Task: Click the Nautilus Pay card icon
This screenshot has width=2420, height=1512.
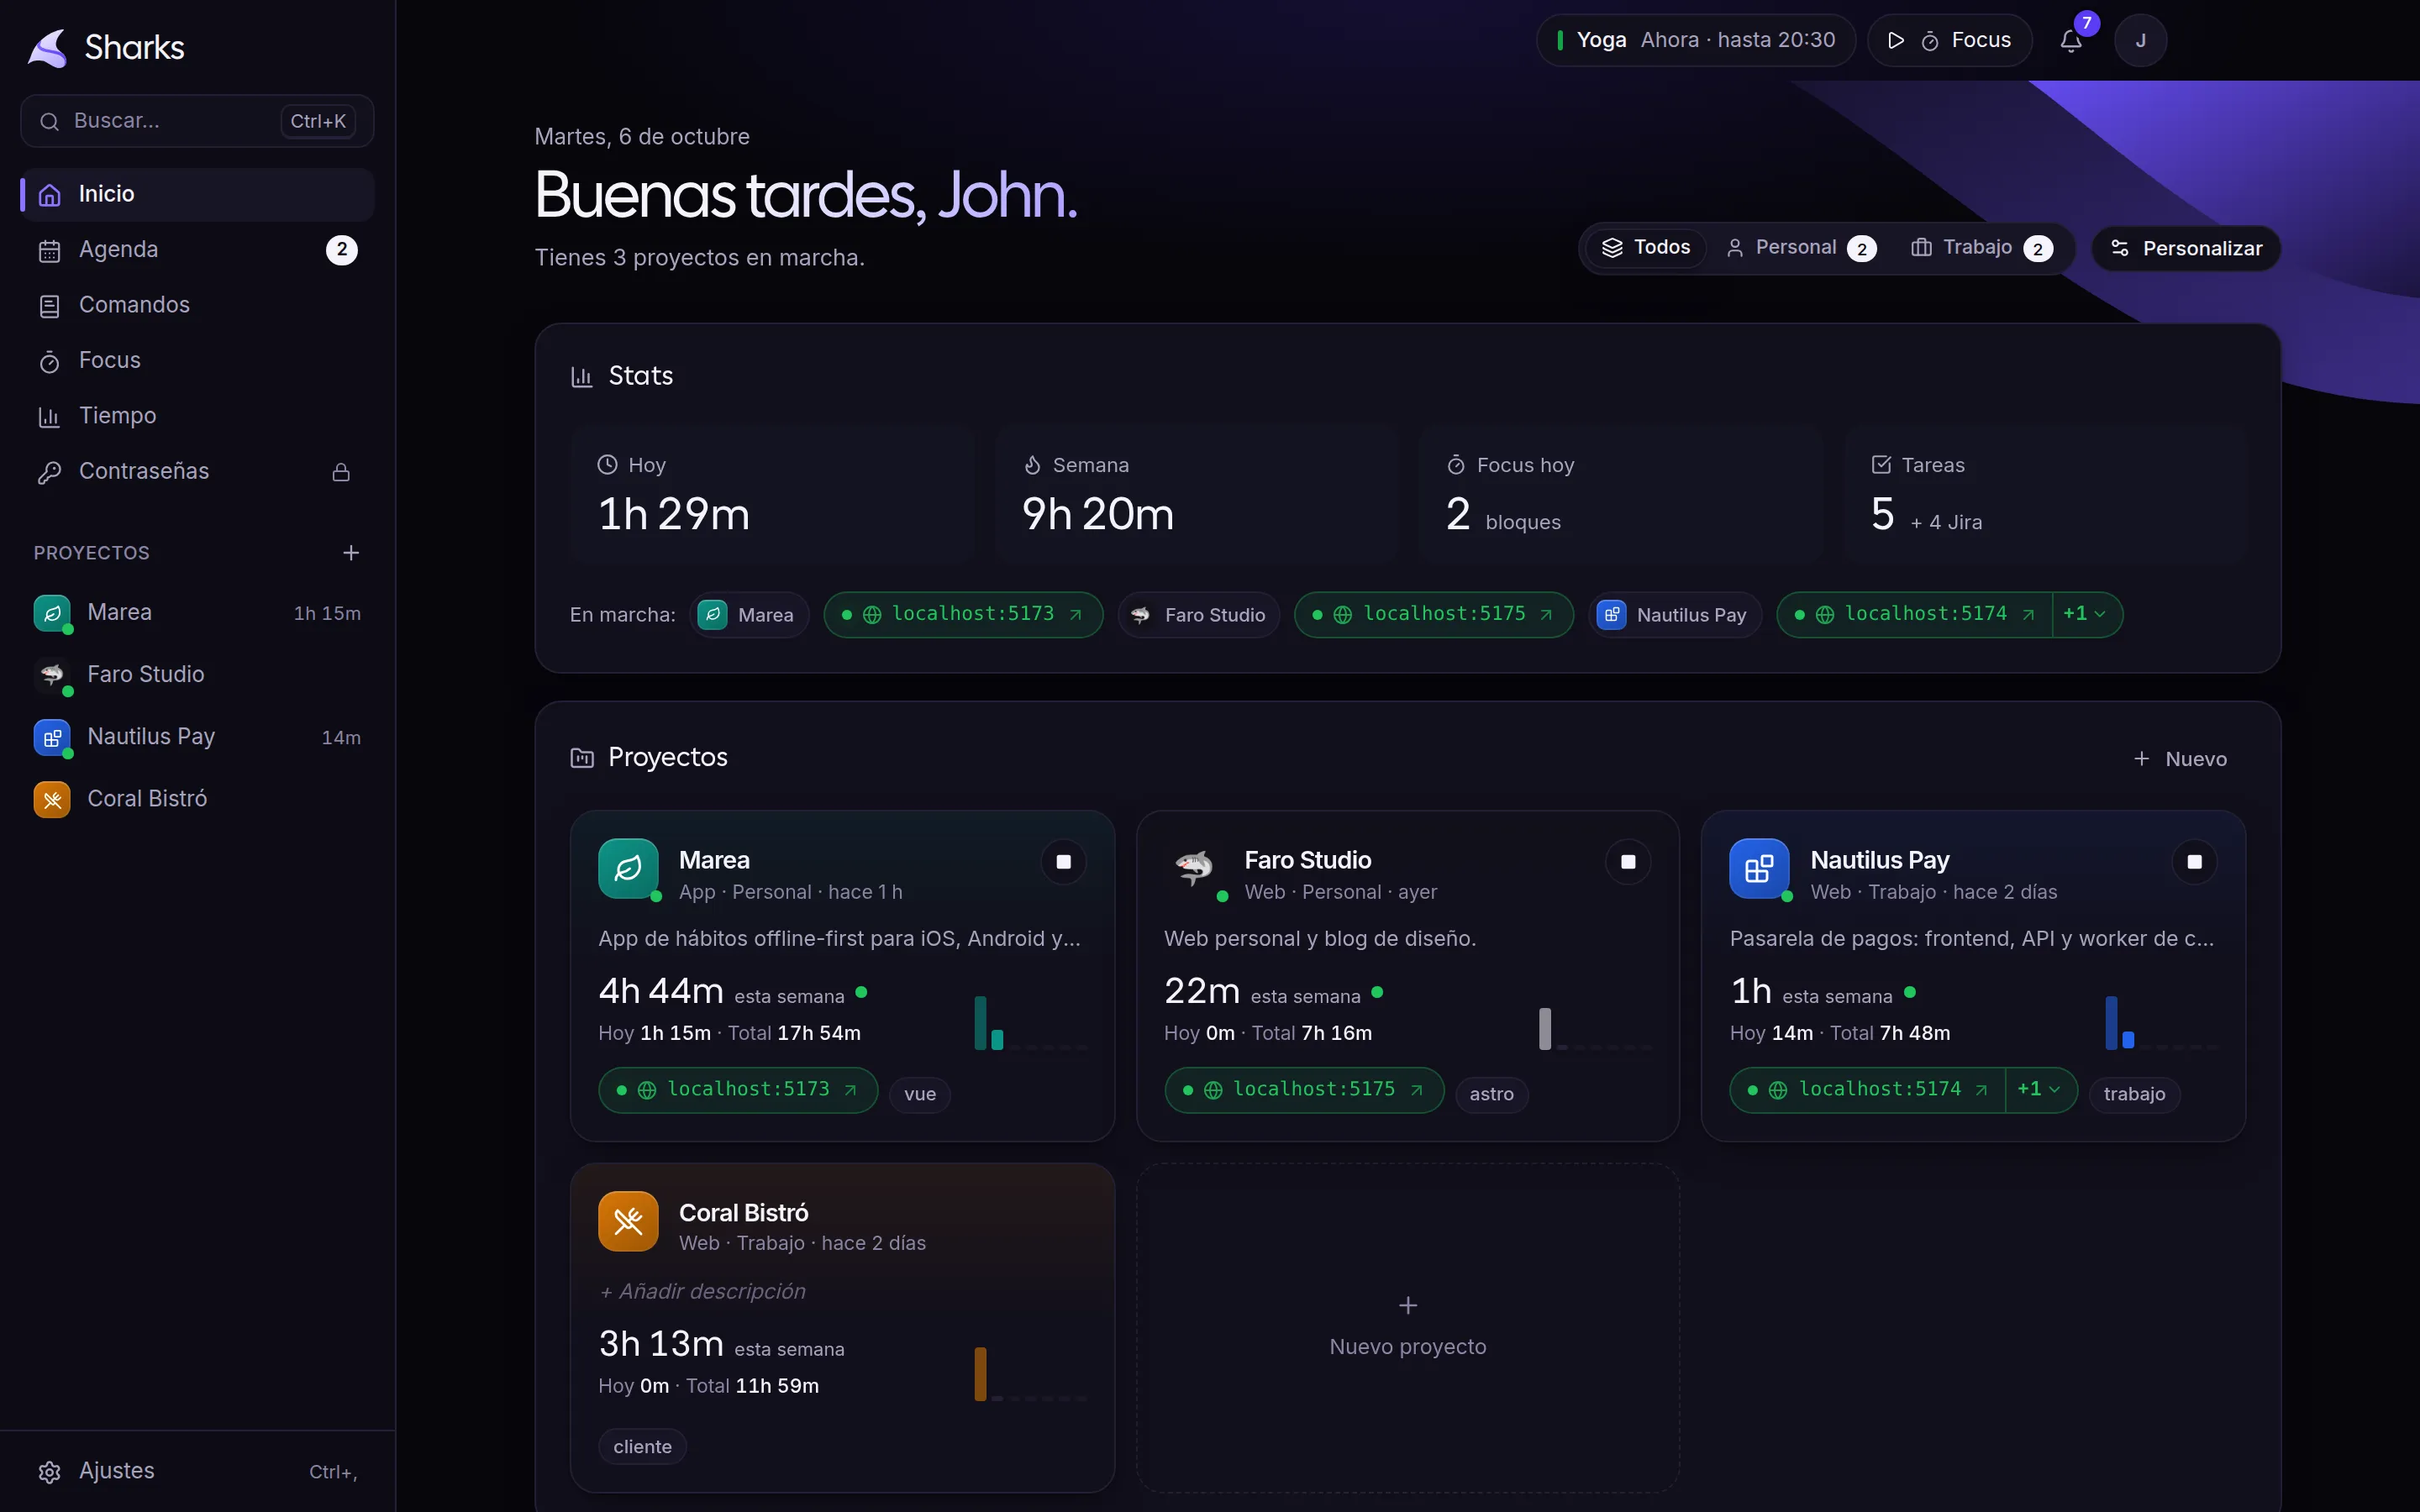Action: coord(1759,868)
